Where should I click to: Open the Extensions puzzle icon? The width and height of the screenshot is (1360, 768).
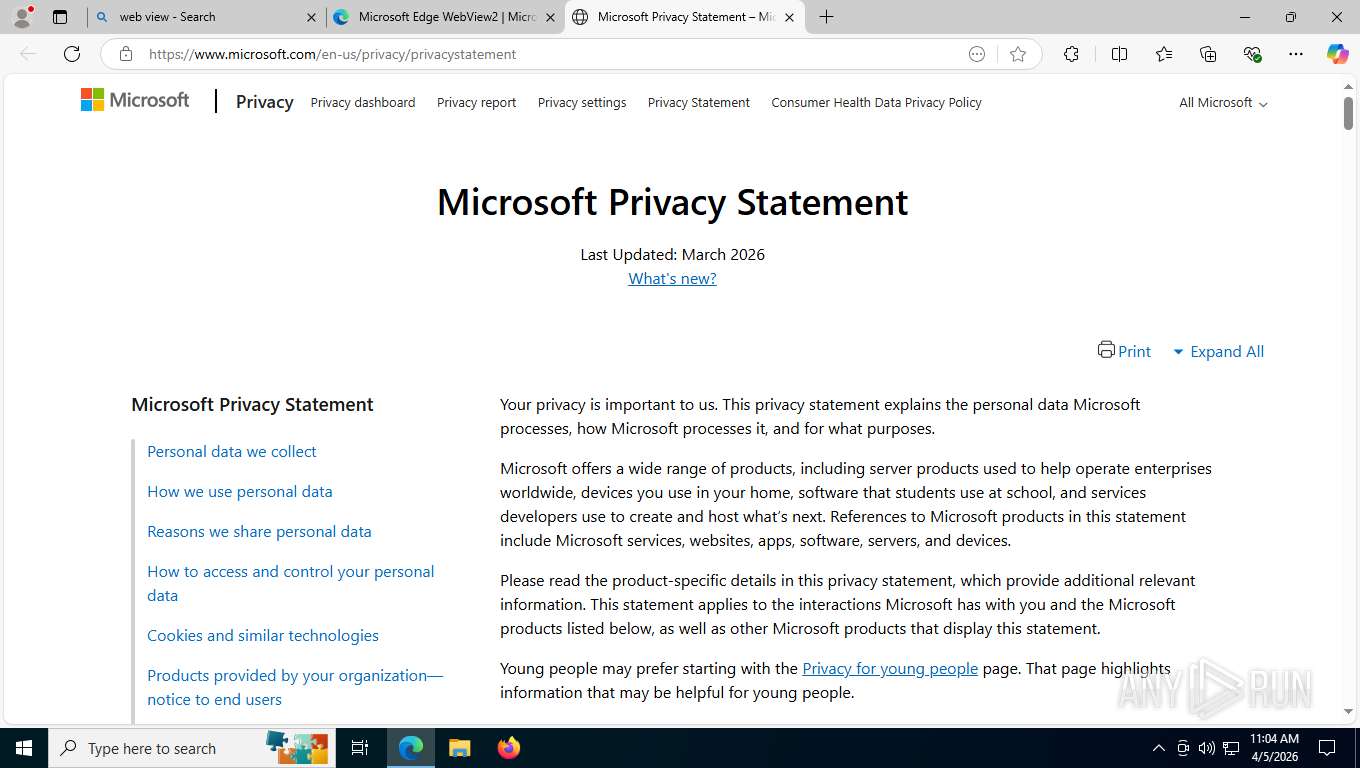tap(1071, 54)
